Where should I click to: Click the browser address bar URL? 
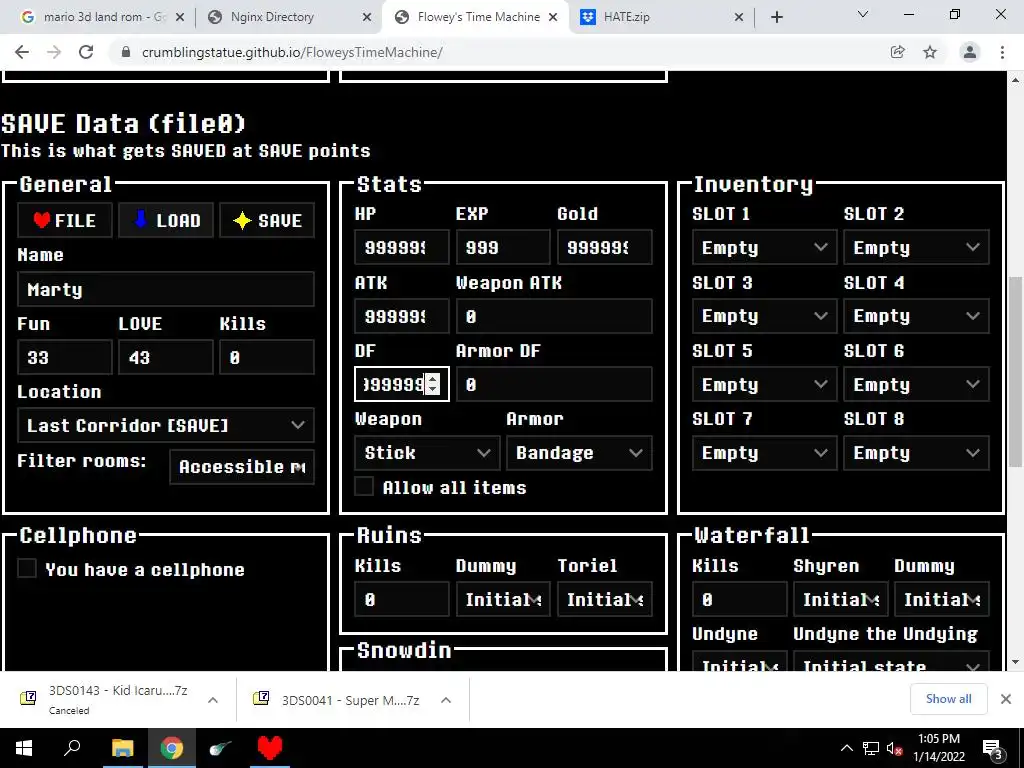(x=292, y=52)
